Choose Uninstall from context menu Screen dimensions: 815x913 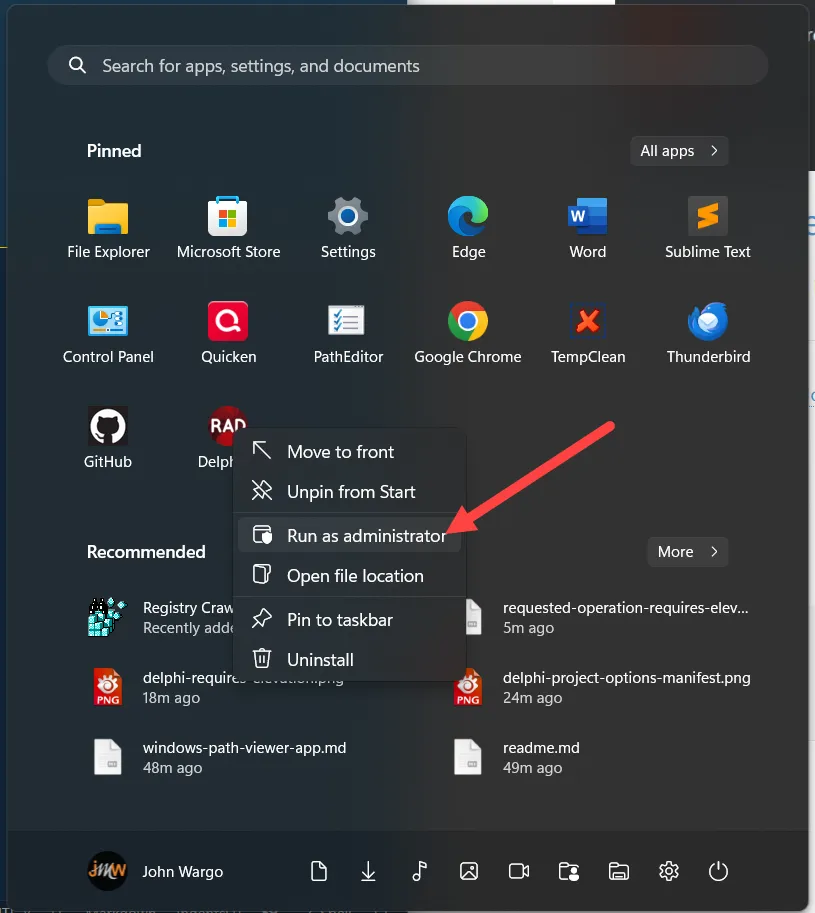point(349,660)
